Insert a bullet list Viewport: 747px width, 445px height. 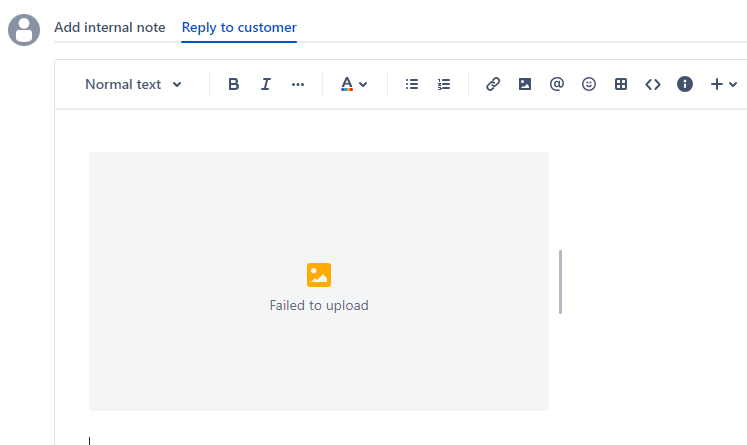click(412, 84)
